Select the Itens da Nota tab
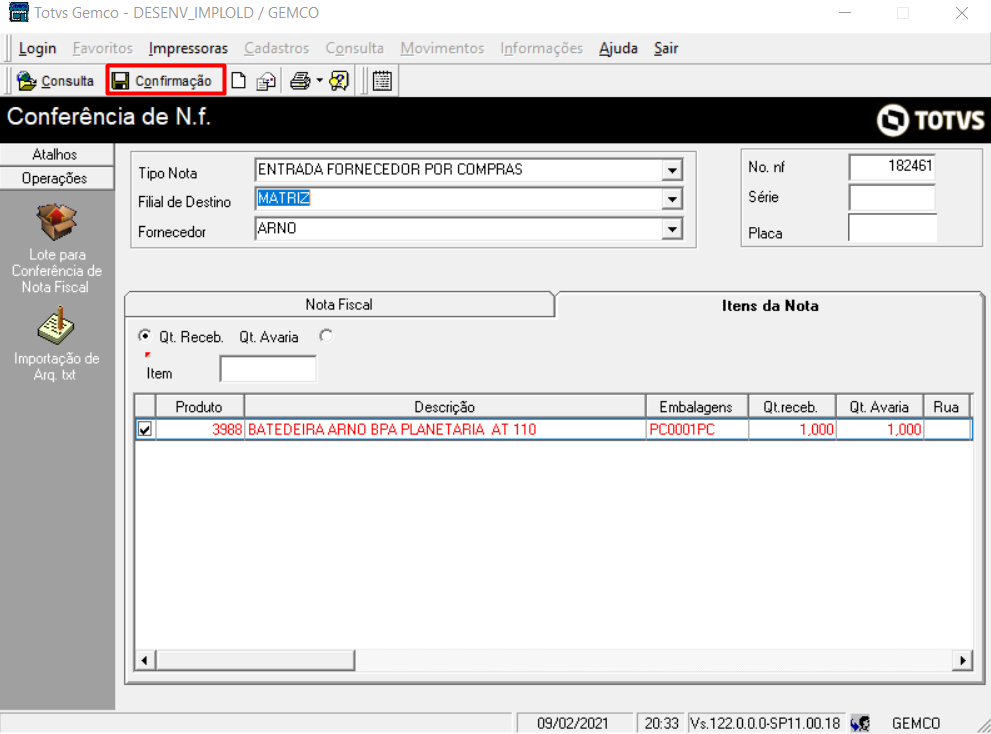Screen dimensions: 991x734 point(770,306)
